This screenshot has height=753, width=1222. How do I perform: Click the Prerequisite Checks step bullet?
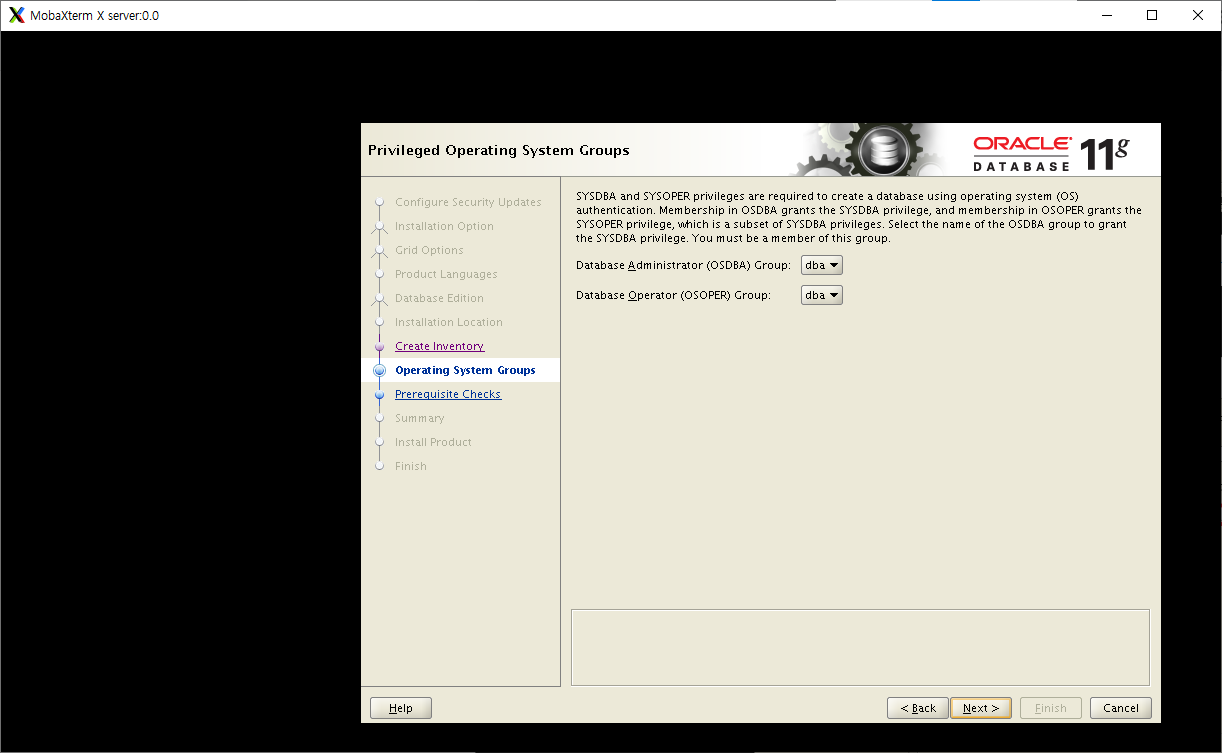point(379,394)
